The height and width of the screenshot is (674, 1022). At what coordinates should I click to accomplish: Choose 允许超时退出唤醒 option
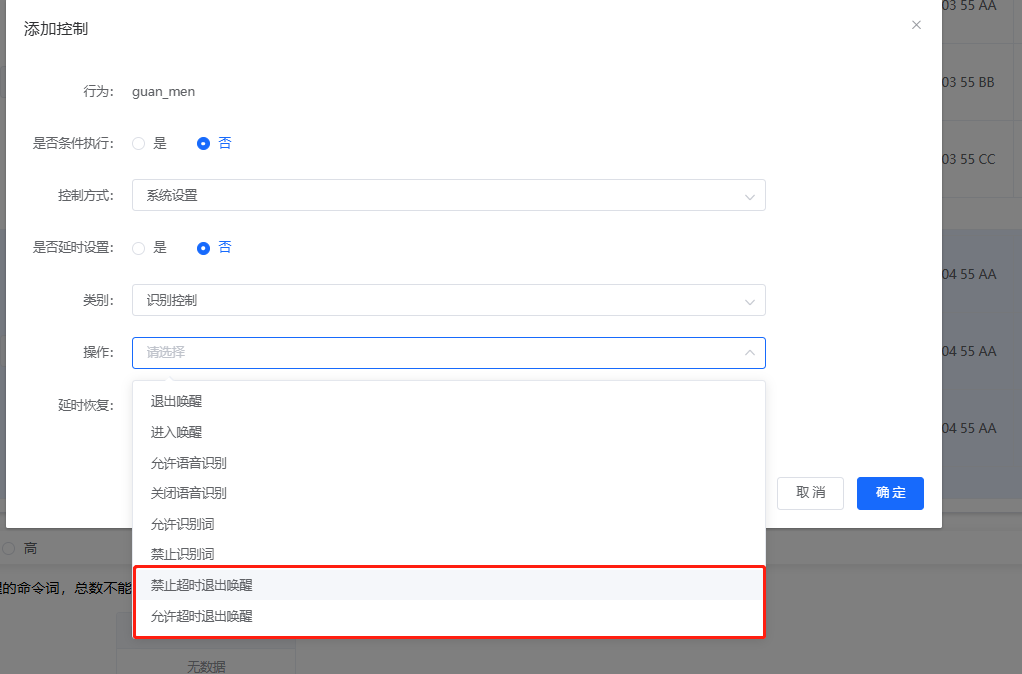click(x=201, y=617)
